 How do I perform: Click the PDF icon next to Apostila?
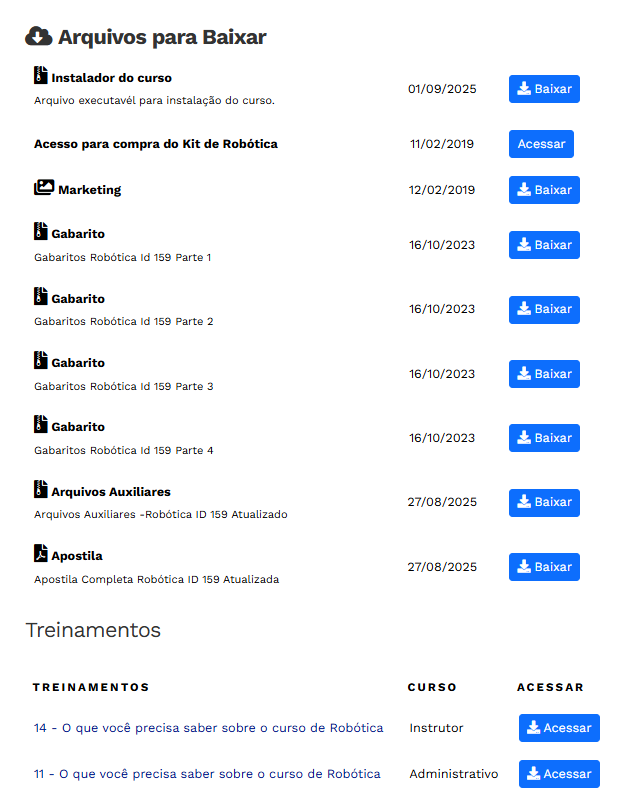(40, 553)
